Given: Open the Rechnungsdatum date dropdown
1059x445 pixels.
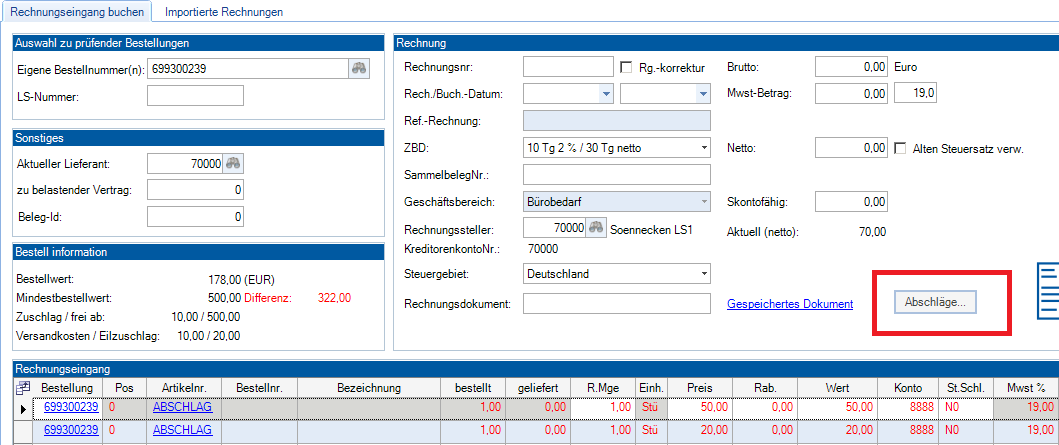Looking at the screenshot, I should point(605,94).
